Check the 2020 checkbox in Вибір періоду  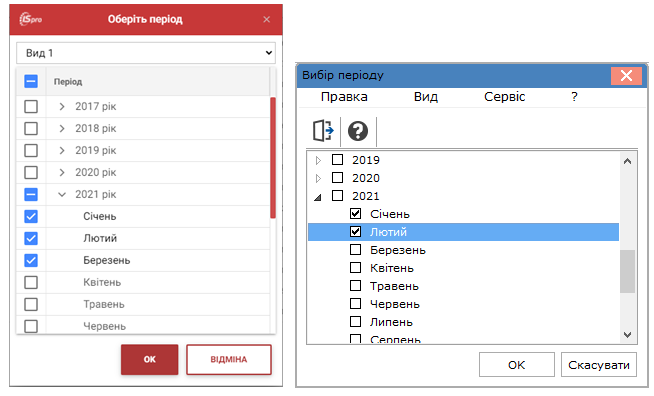click(337, 178)
